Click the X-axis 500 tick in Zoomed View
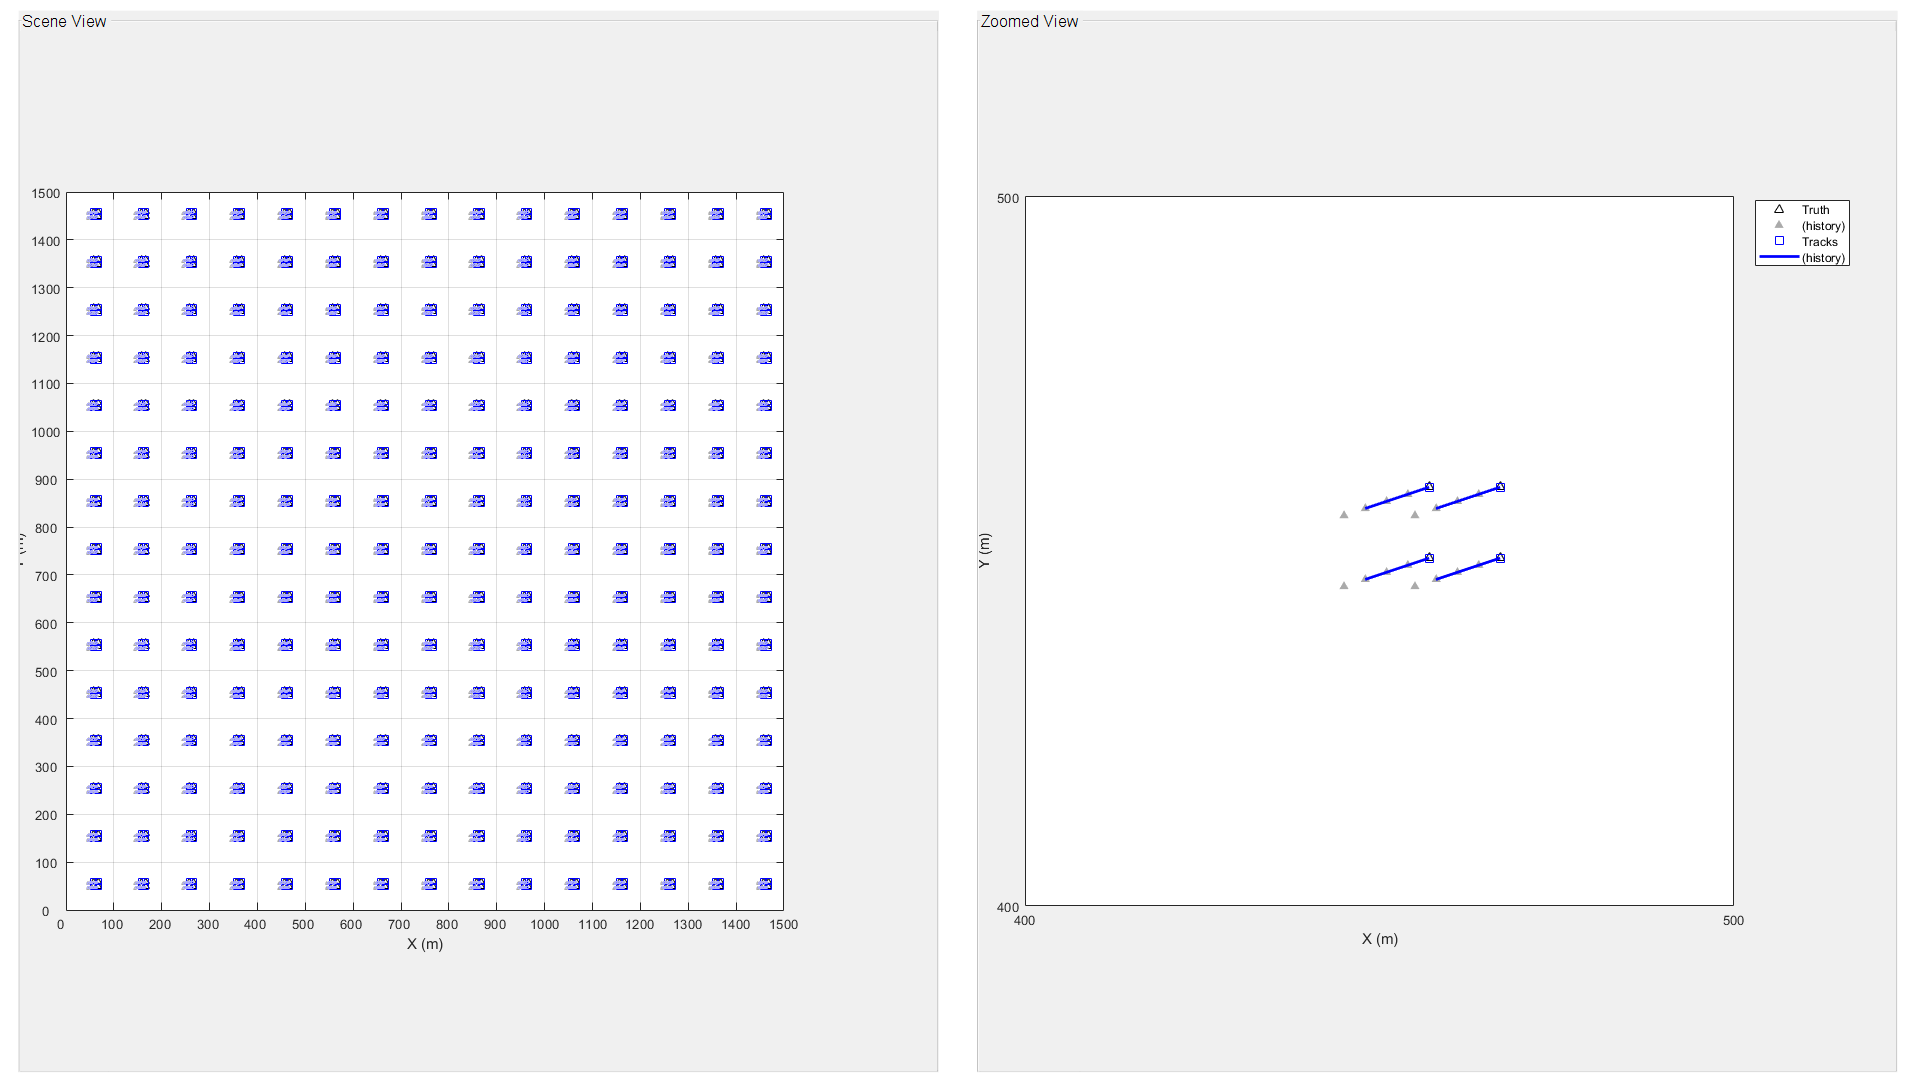Viewport: 1917px width, 1083px height. [x=1733, y=921]
